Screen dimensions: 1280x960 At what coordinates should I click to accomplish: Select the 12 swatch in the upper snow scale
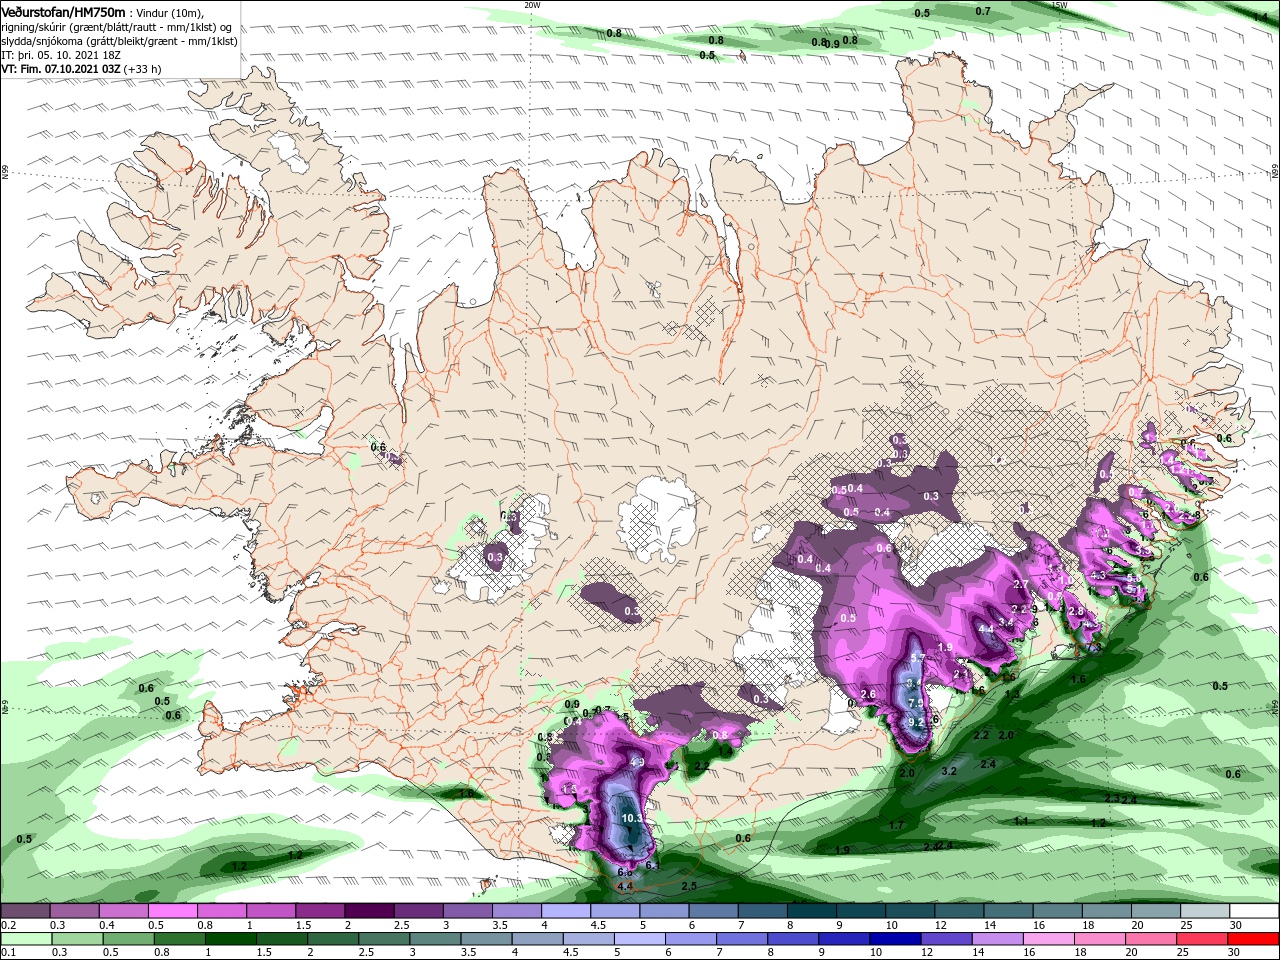point(958,912)
